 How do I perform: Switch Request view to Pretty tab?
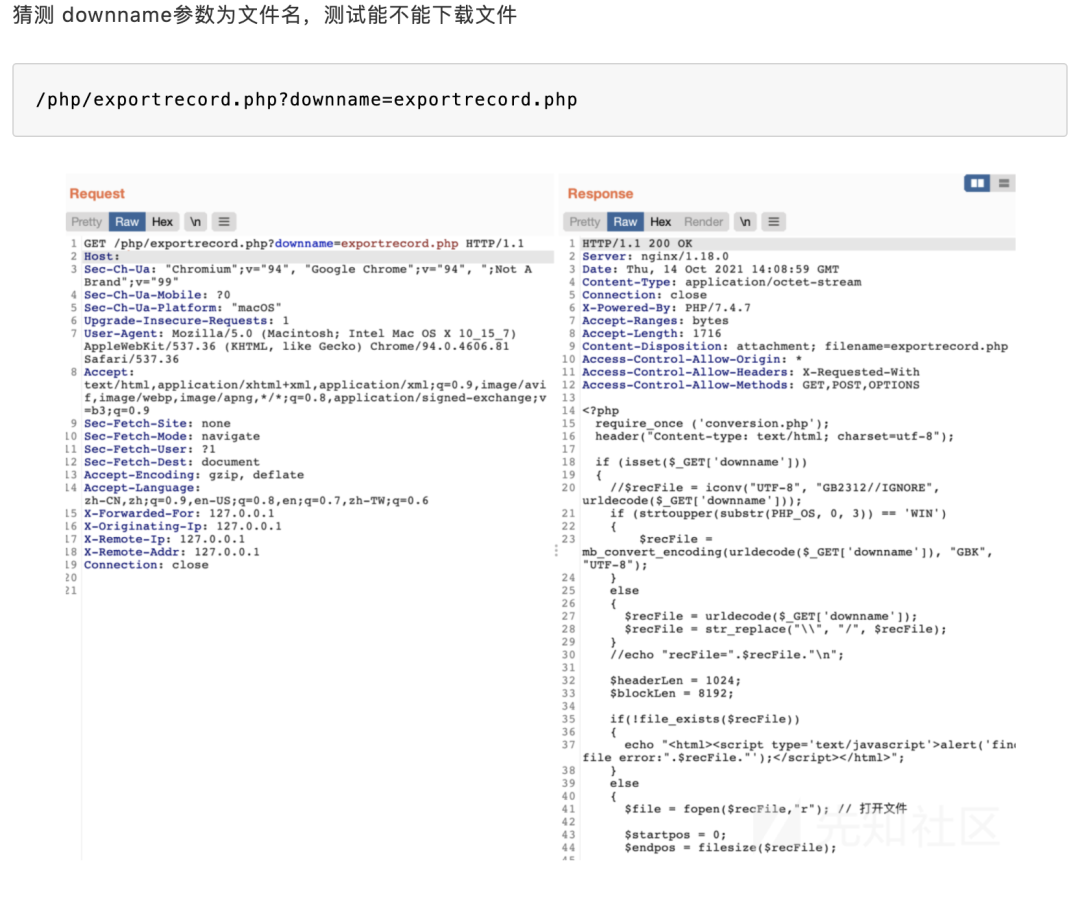coord(86,222)
